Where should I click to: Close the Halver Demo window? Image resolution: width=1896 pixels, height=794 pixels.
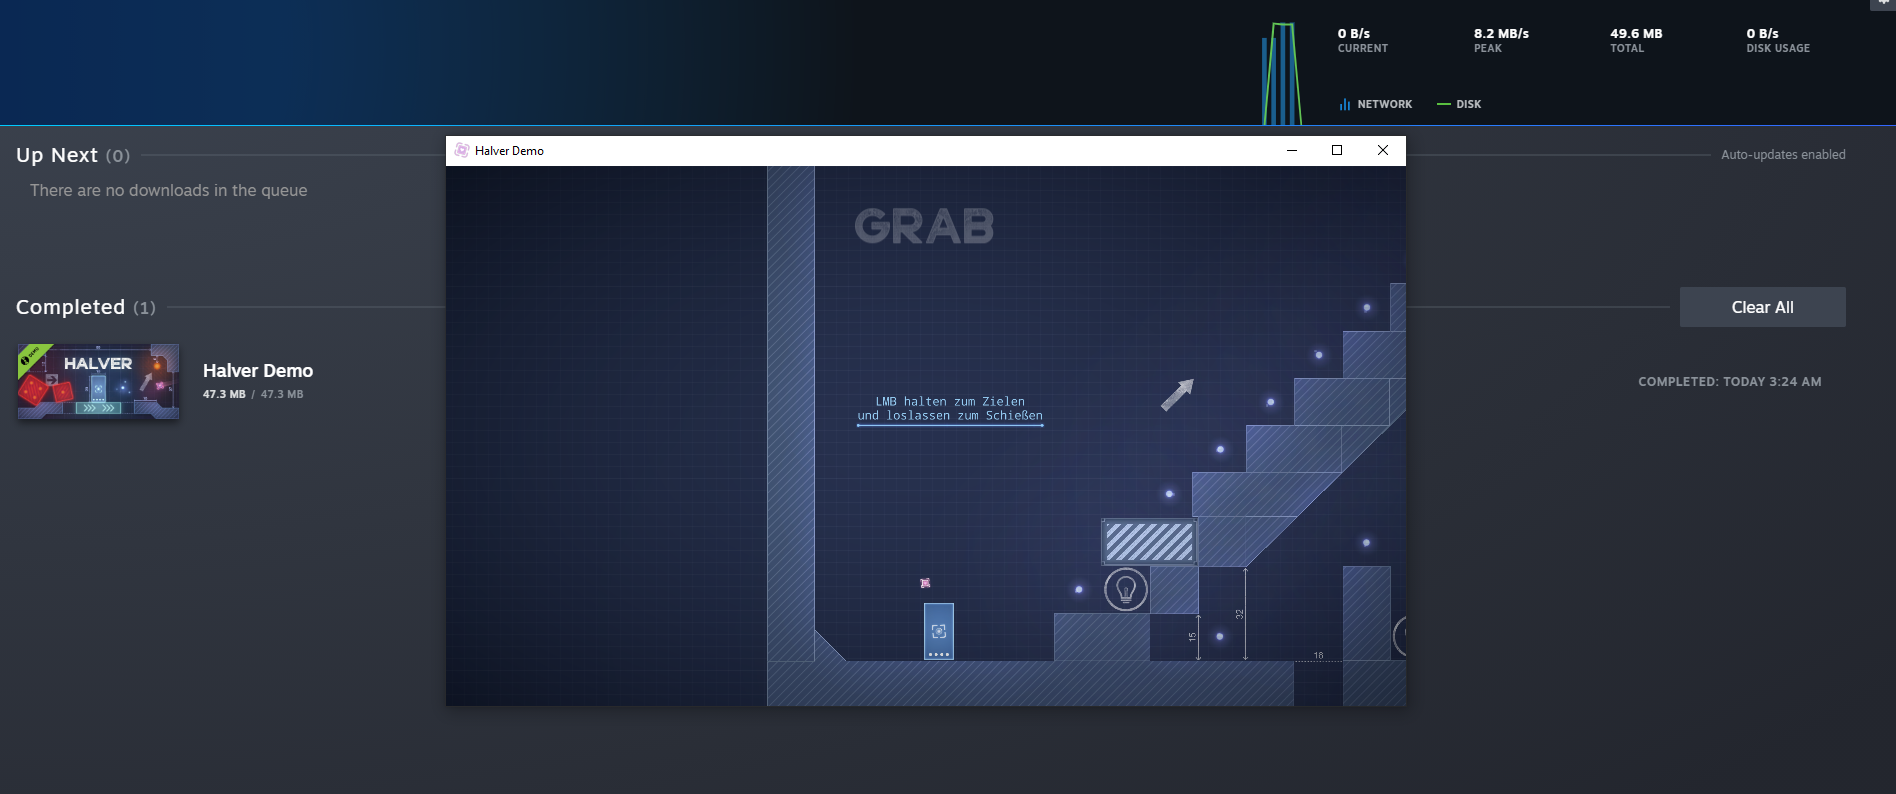point(1383,151)
